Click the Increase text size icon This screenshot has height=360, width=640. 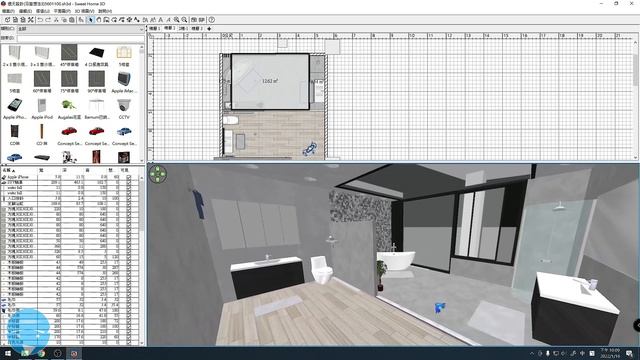(145, 20)
